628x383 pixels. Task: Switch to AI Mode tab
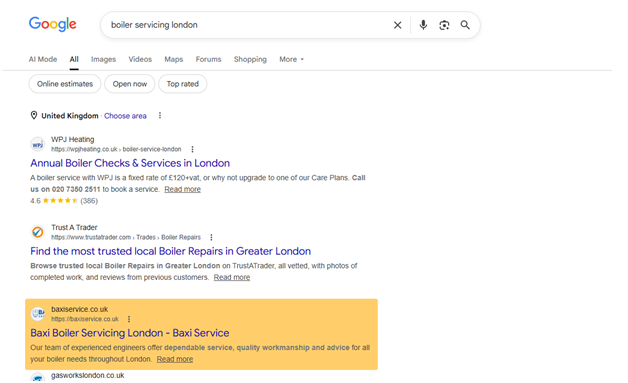coord(43,59)
